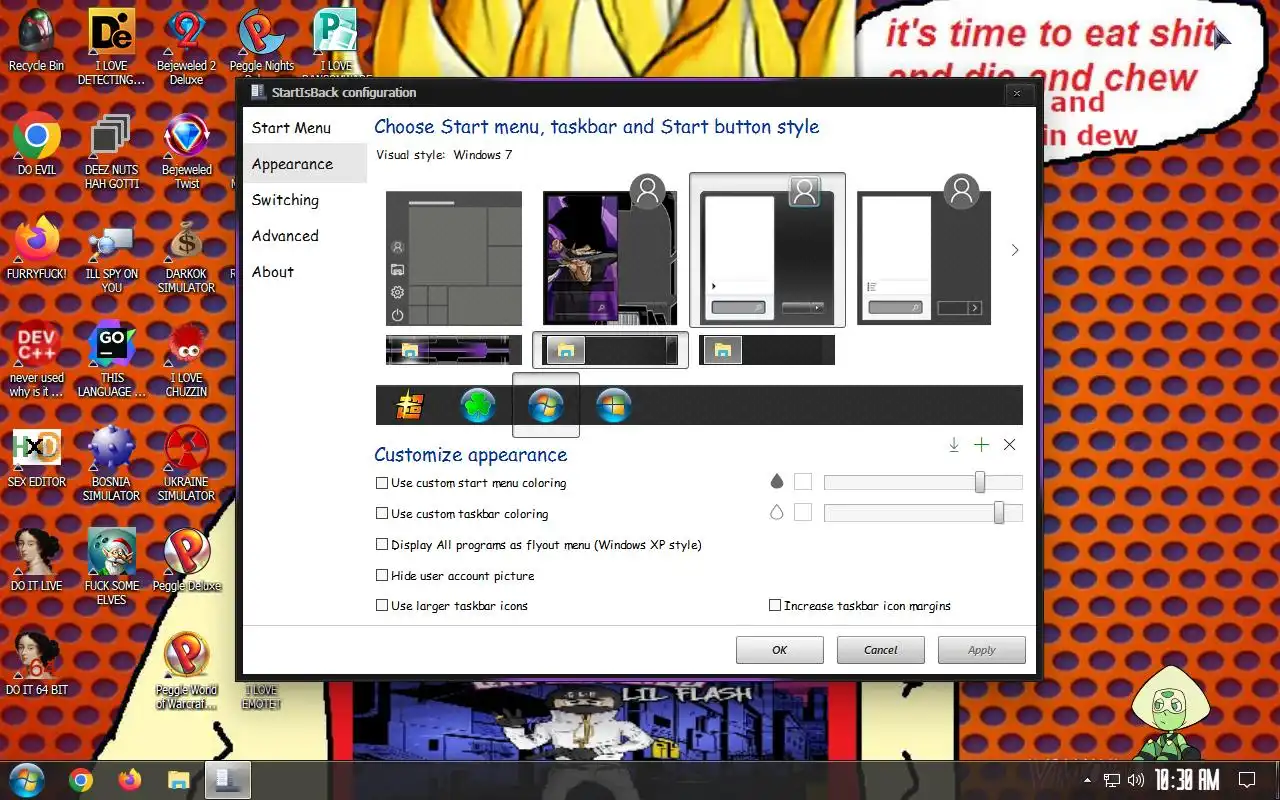Select the green clover Start orb
This screenshot has height=800, width=1280.
(x=478, y=405)
